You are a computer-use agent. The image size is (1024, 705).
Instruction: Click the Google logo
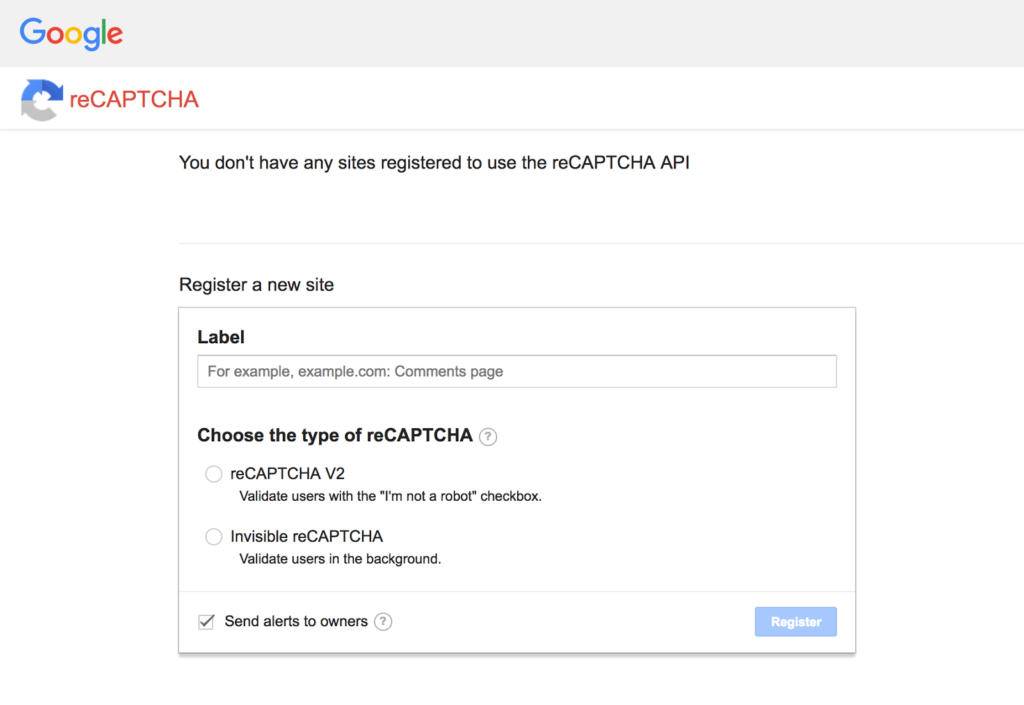click(x=71, y=34)
